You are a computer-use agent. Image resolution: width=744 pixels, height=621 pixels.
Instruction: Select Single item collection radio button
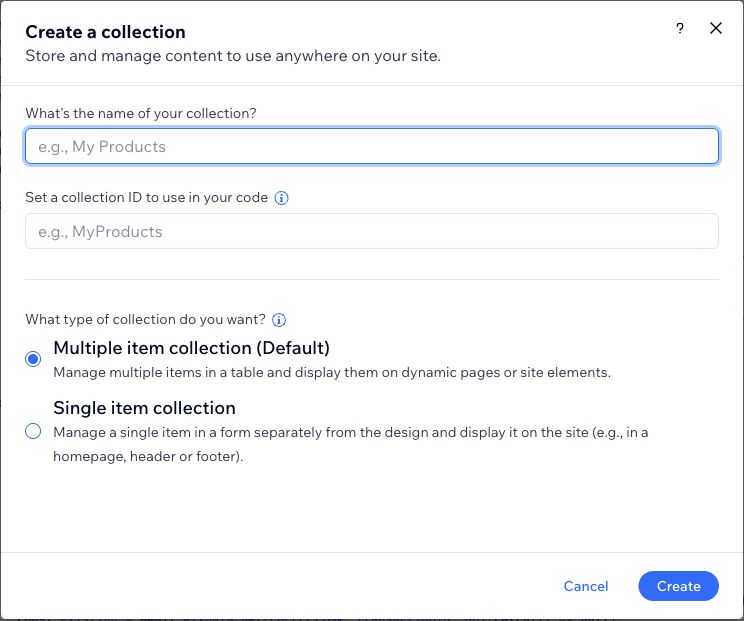point(33,431)
